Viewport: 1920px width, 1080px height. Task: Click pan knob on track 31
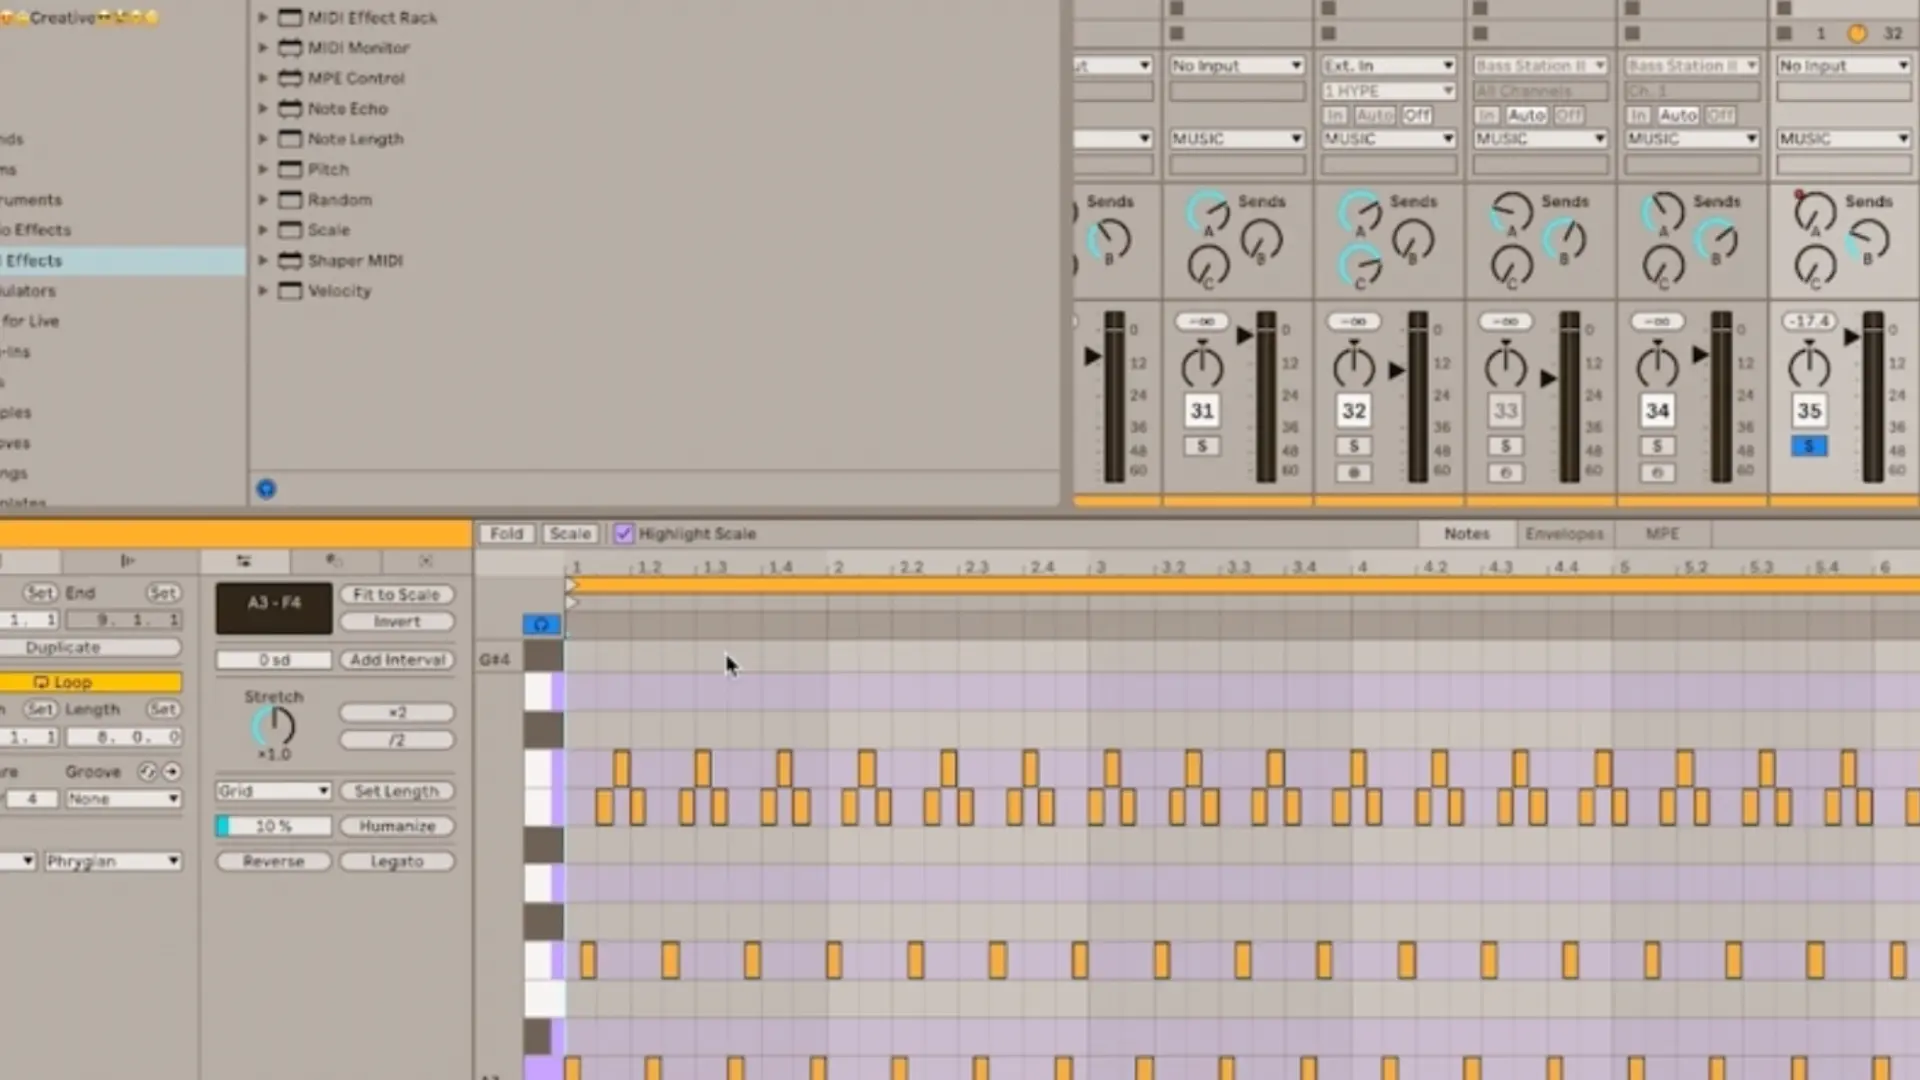click(x=1202, y=367)
